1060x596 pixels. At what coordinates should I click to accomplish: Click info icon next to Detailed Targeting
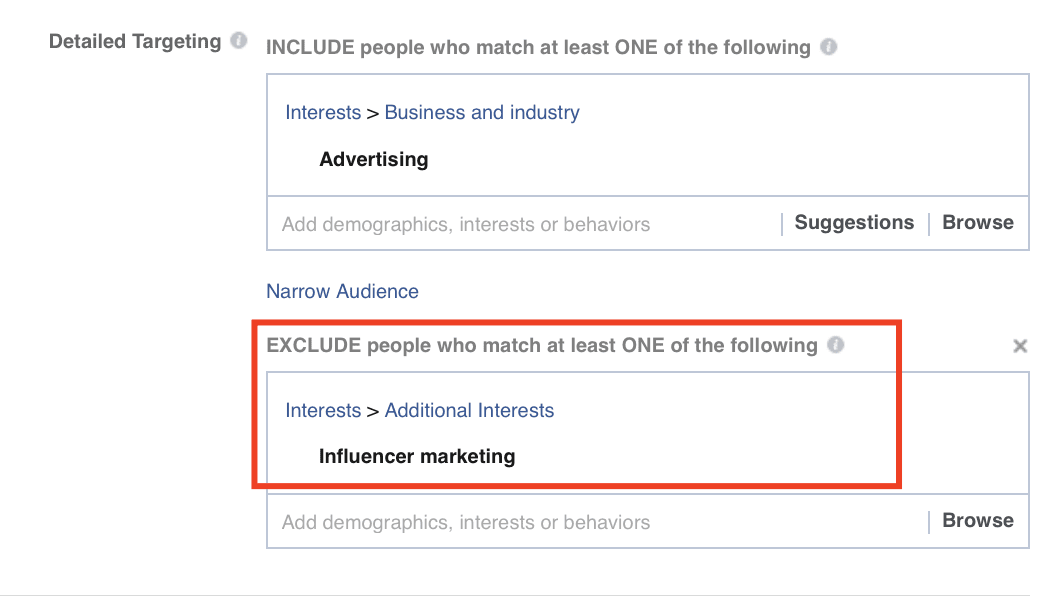[238, 42]
